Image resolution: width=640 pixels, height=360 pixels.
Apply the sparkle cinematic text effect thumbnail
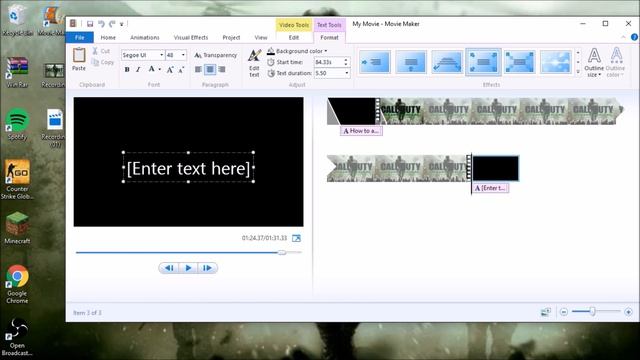(x=556, y=62)
